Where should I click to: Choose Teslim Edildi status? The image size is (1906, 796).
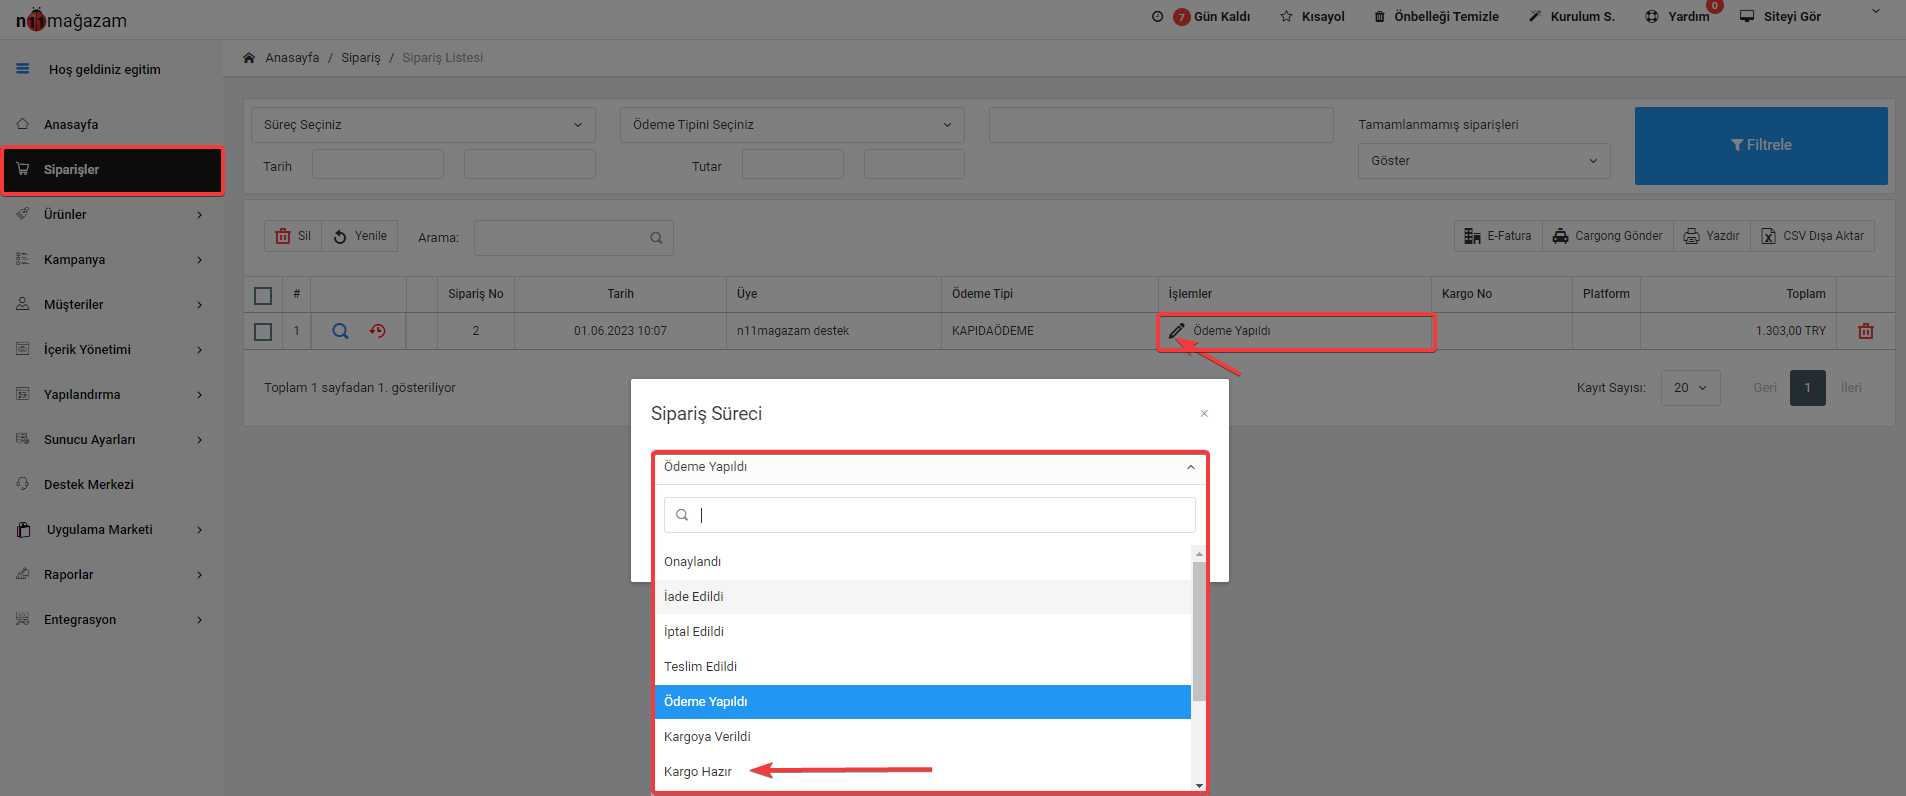pos(923,667)
